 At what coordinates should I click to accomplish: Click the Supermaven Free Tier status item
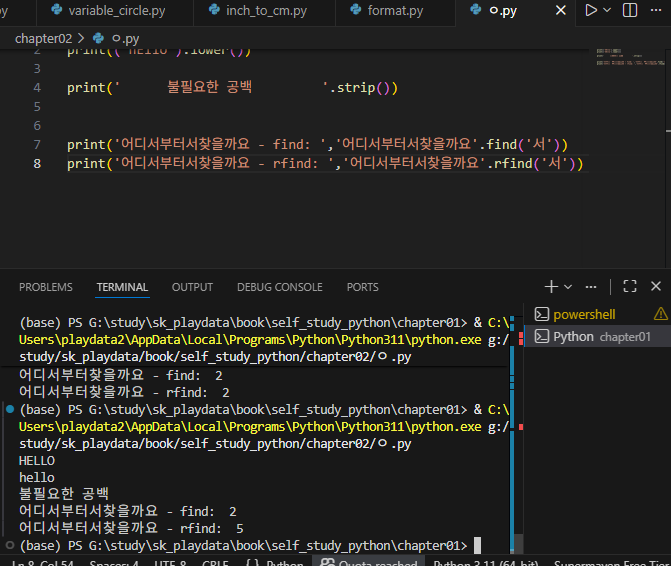(x=612, y=561)
